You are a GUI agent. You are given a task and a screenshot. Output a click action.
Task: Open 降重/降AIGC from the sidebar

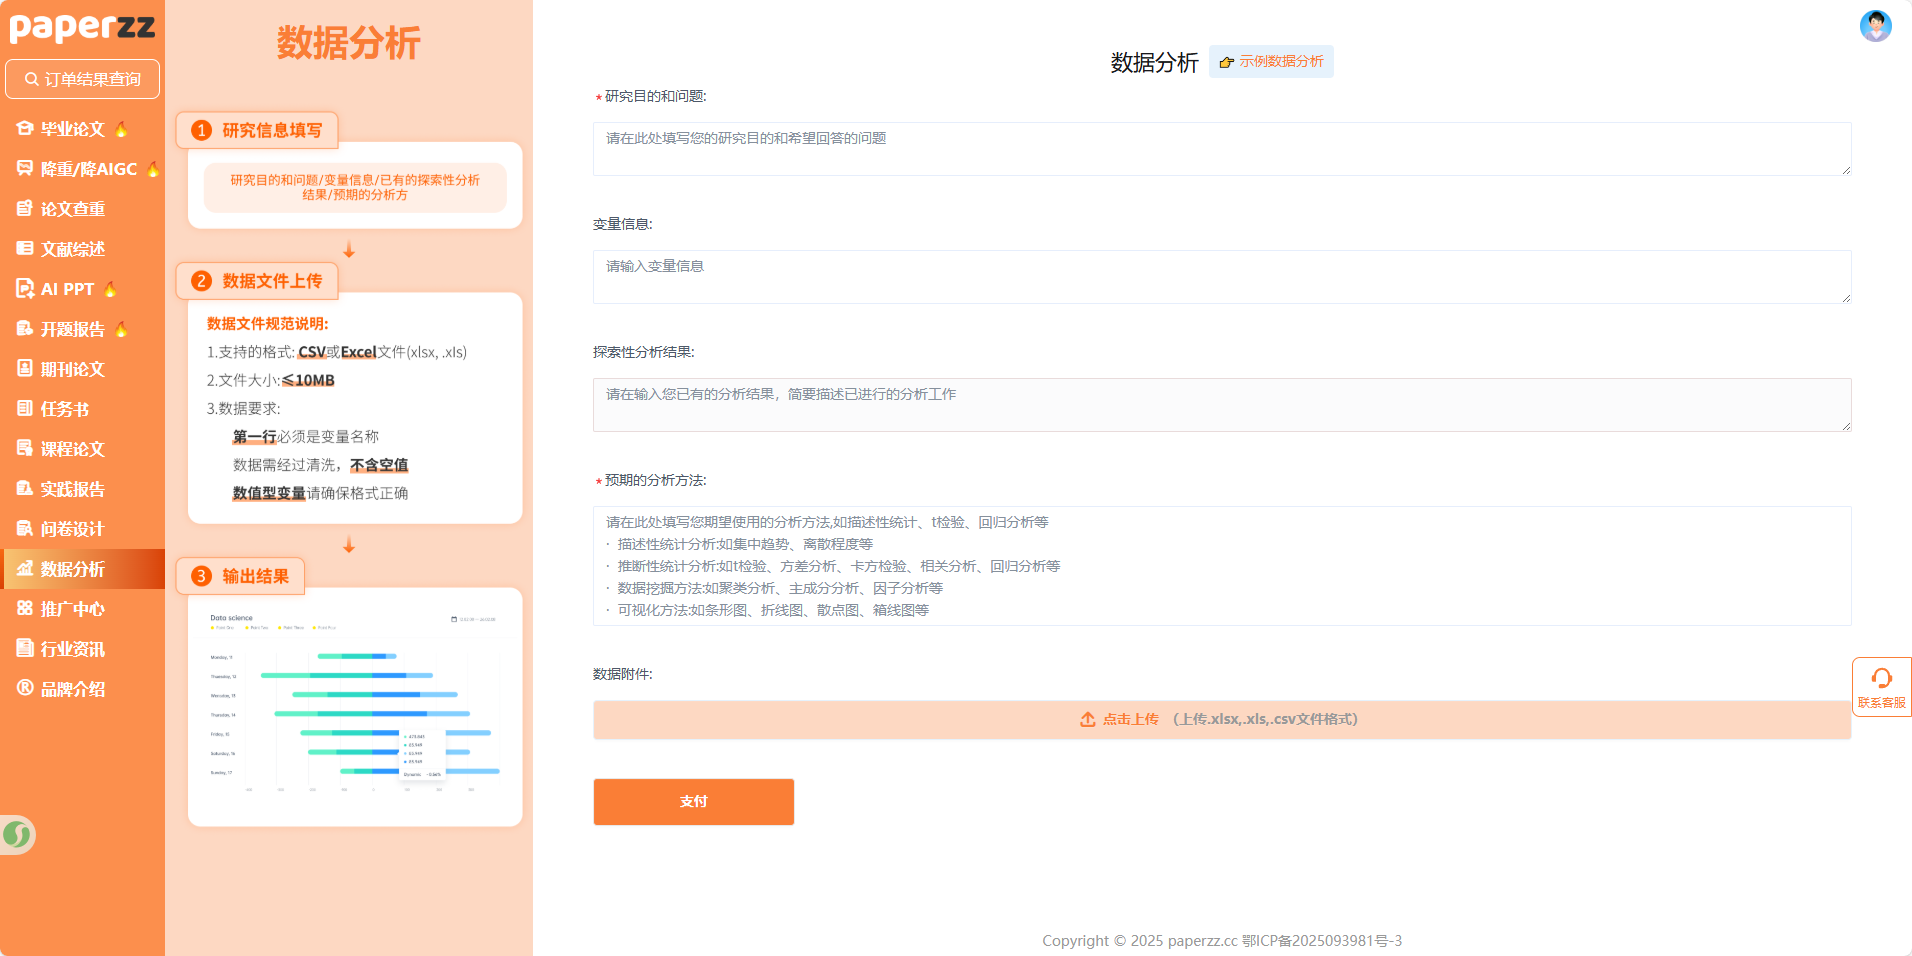[88, 169]
